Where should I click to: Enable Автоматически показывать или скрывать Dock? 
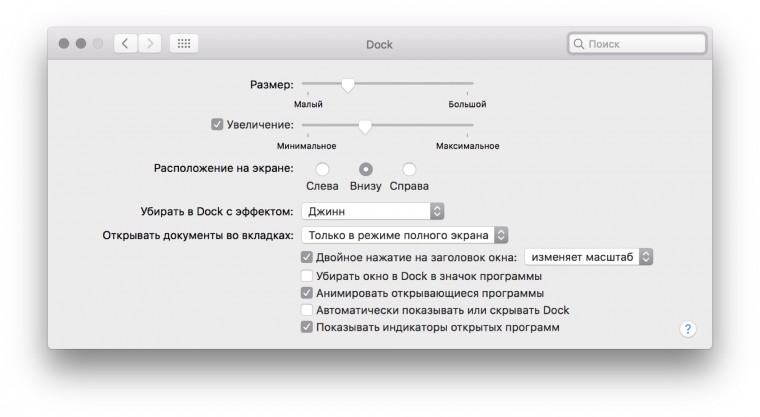pos(306,310)
